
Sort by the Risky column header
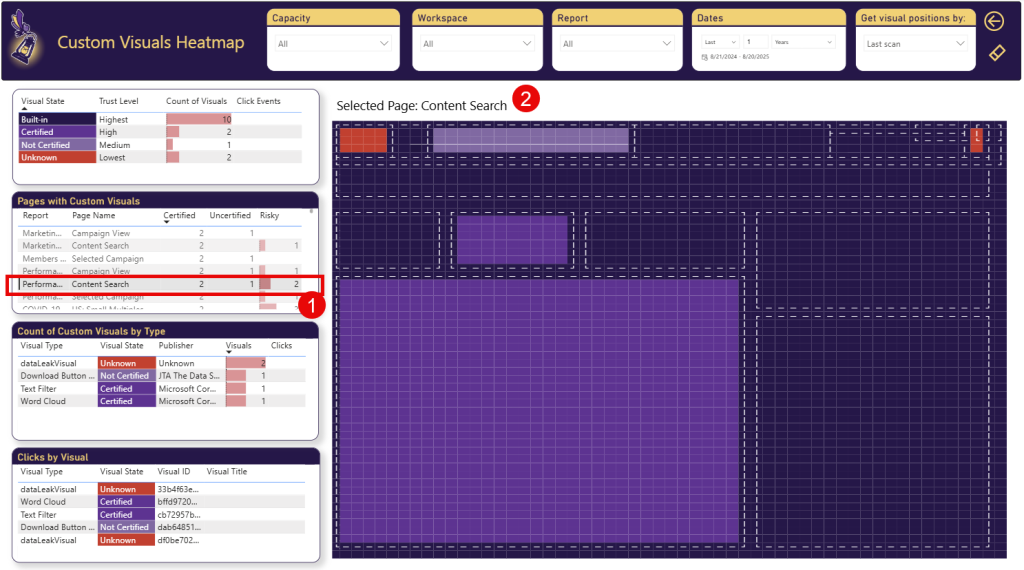coord(270,215)
